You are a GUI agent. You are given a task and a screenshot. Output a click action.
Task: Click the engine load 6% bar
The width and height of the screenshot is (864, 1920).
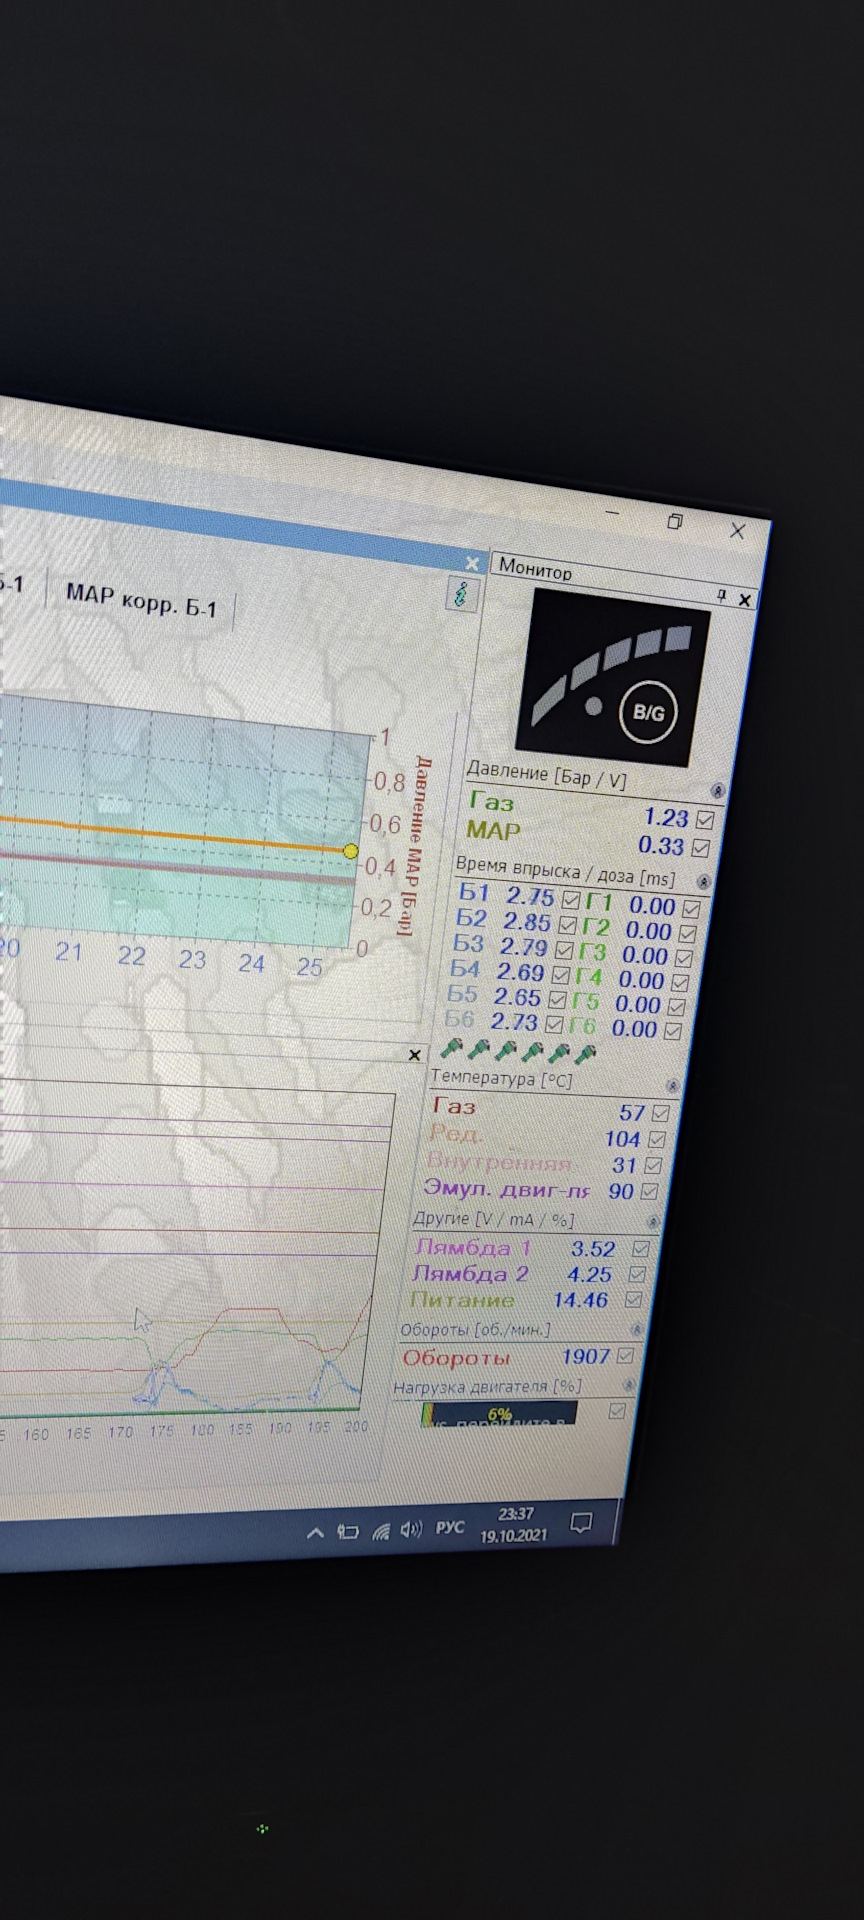pos(499,1413)
